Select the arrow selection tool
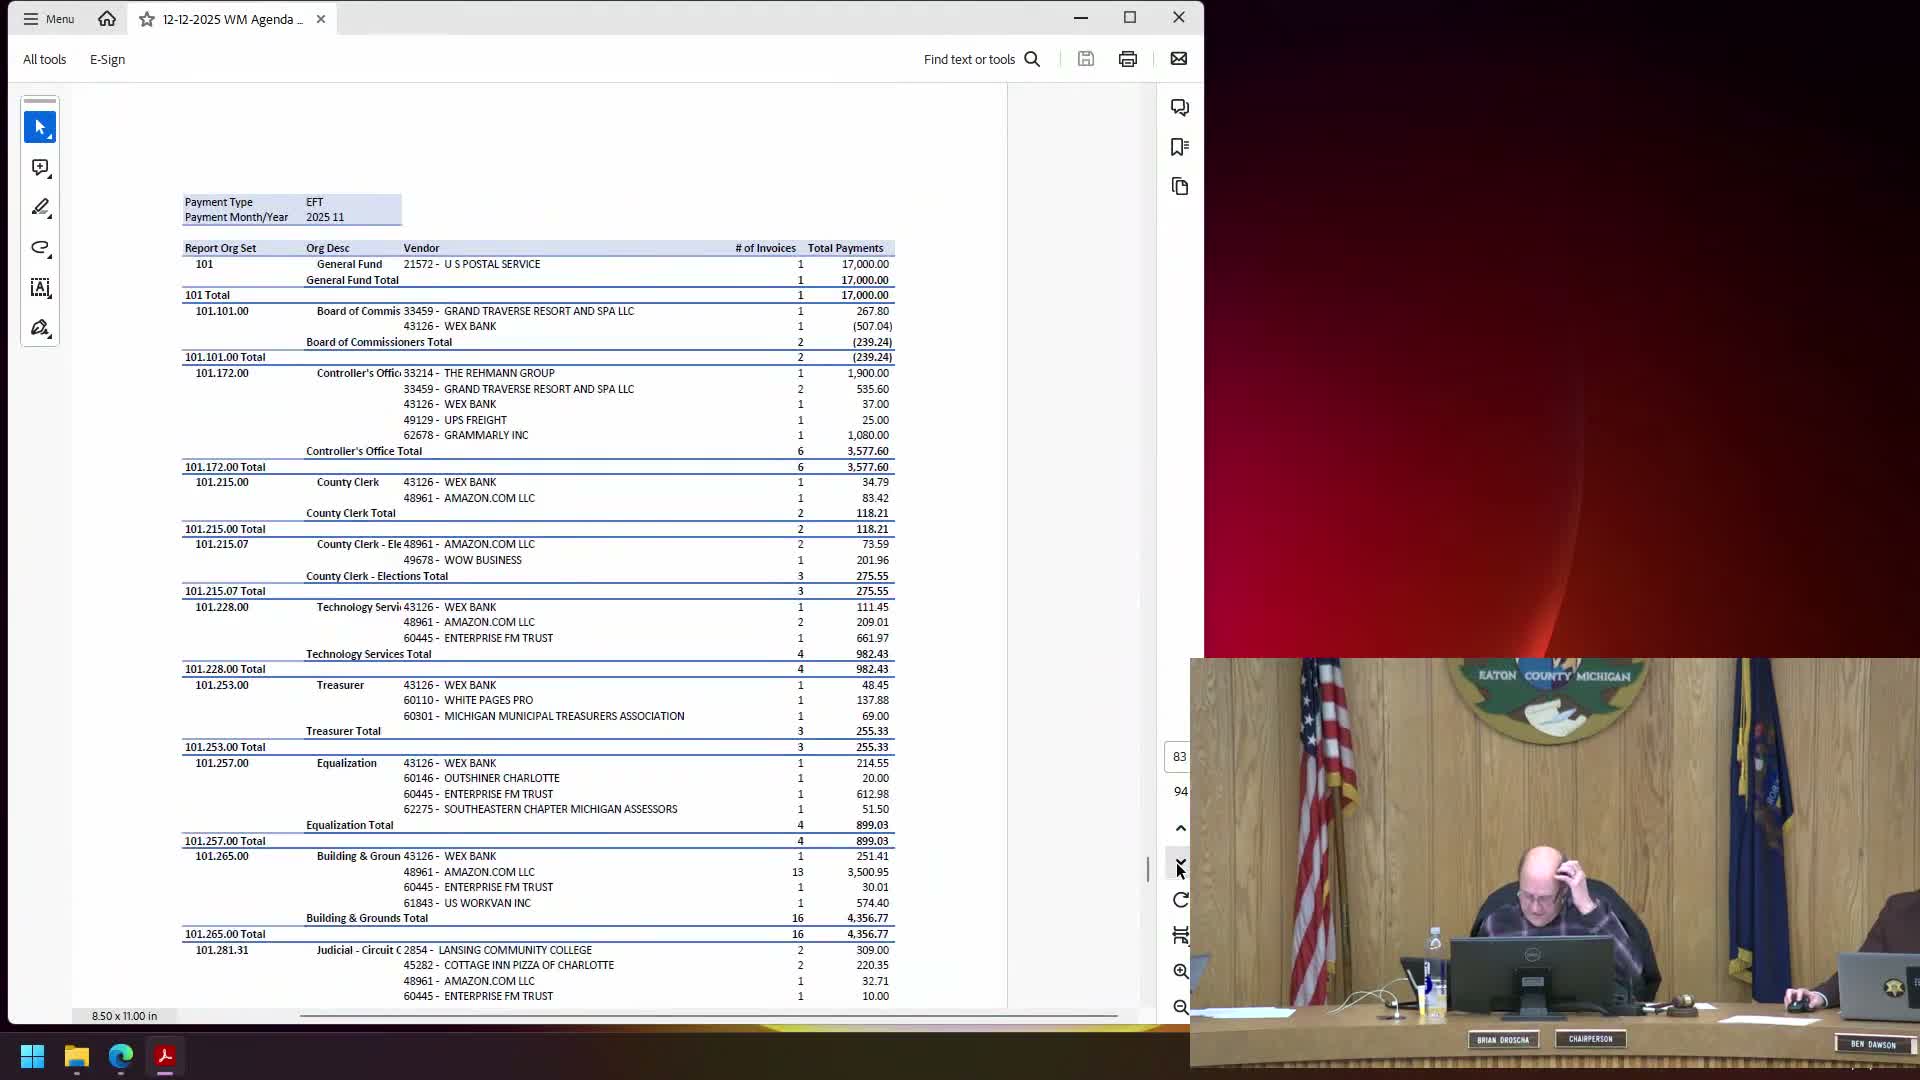This screenshot has height=1080, width=1920. pyautogui.click(x=40, y=127)
